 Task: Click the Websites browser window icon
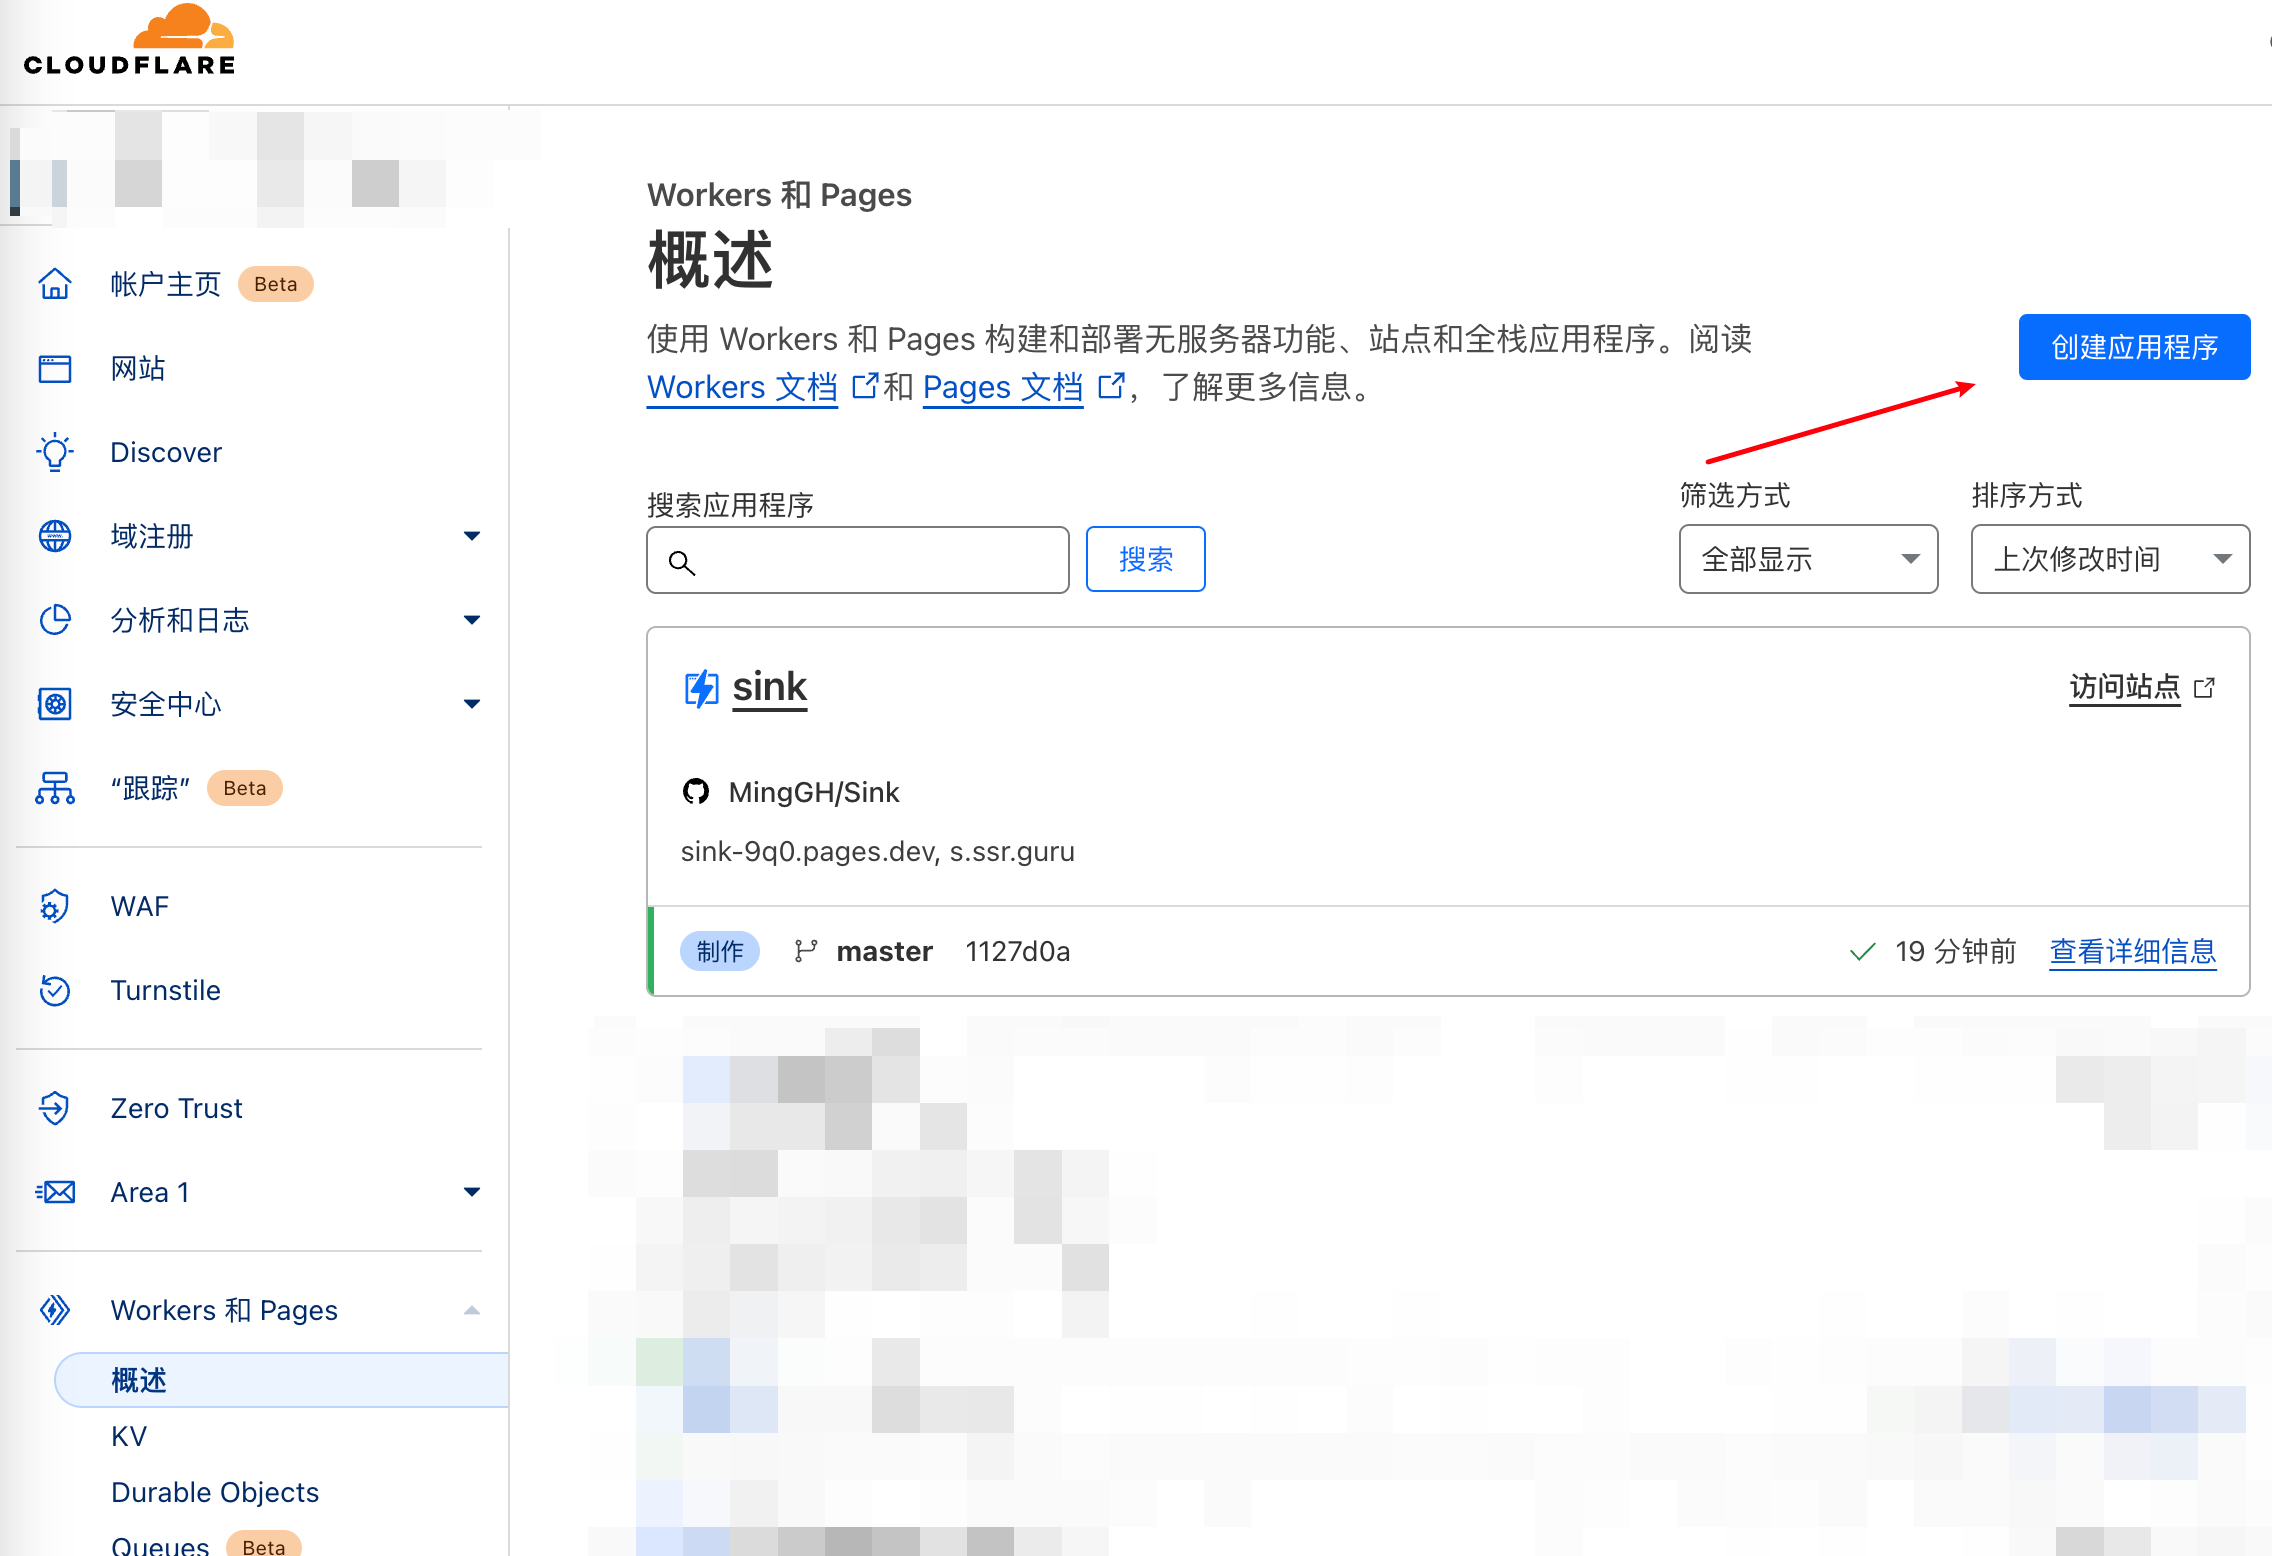coord(55,368)
